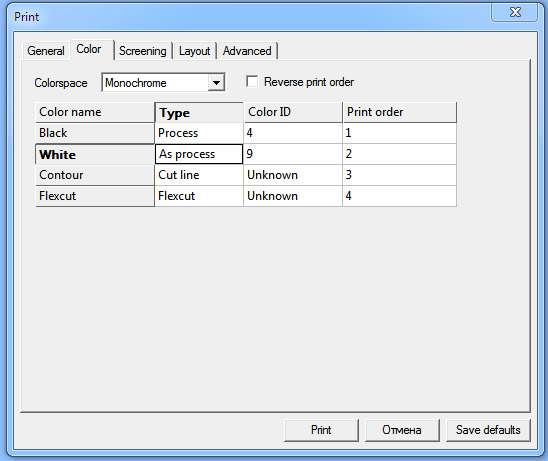This screenshot has width=548, height=461.
Task: Enable Reverse print order checkbox
Action: click(252, 82)
